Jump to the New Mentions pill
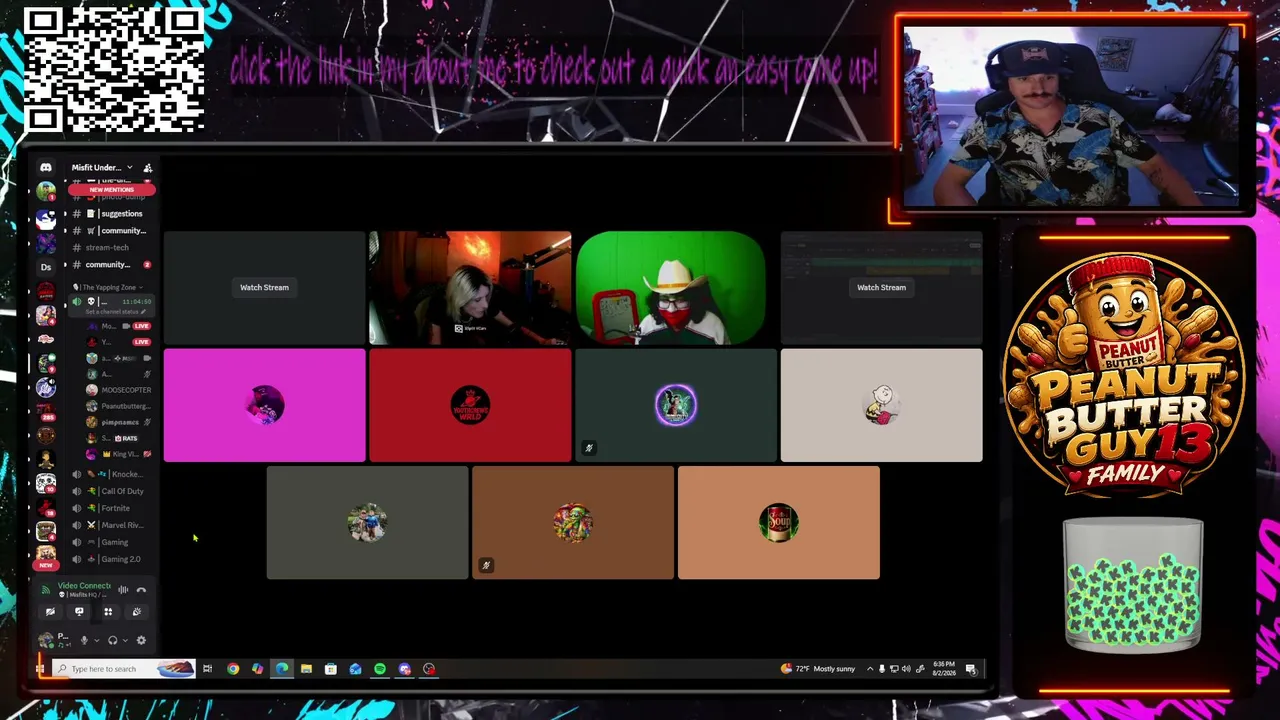 tap(111, 189)
